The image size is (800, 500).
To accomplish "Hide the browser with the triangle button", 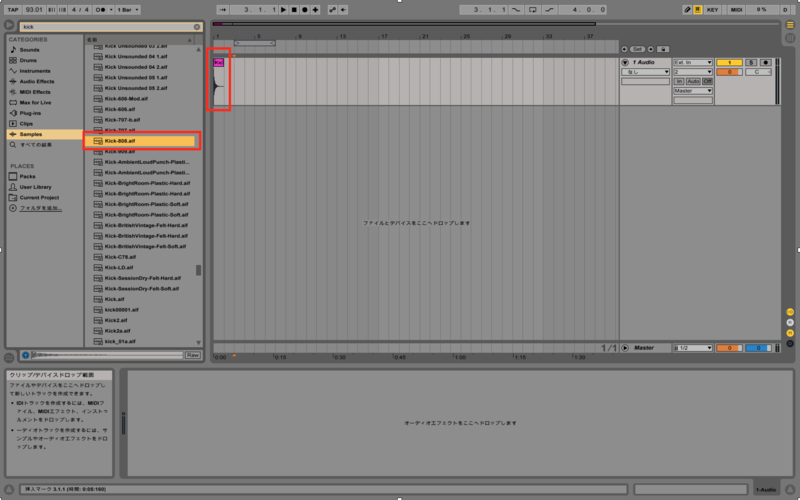I will pyautogui.click(x=9, y=25).
